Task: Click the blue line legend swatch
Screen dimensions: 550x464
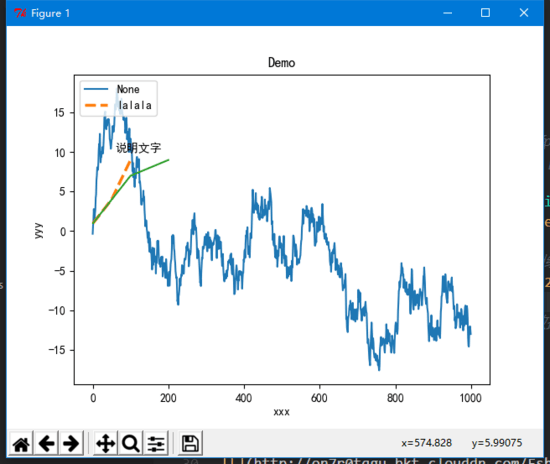Action: tap(96, 89)
